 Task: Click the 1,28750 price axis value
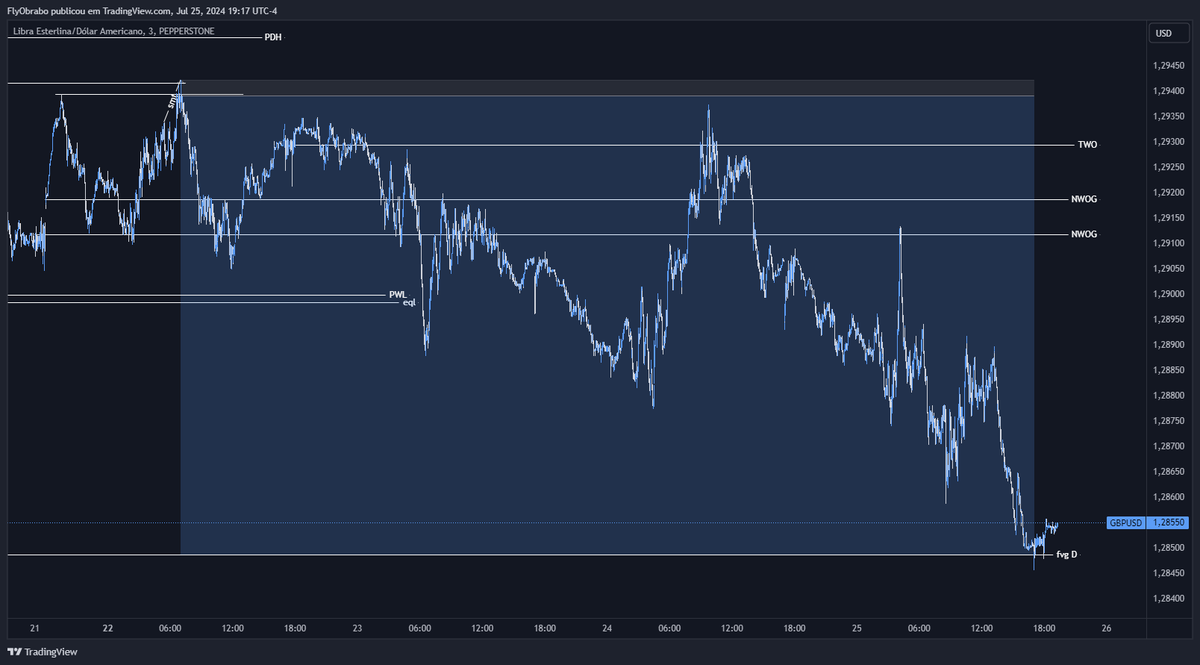1167,421
